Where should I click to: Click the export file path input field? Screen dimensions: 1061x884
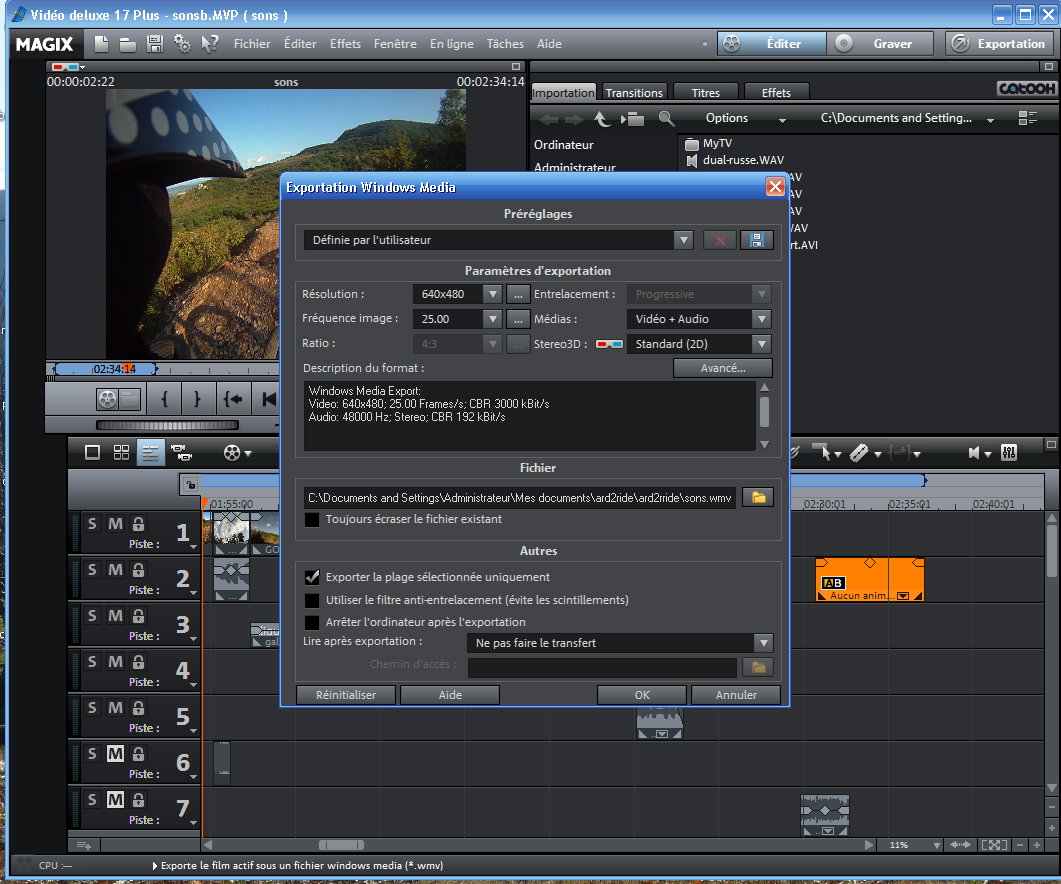520,498
